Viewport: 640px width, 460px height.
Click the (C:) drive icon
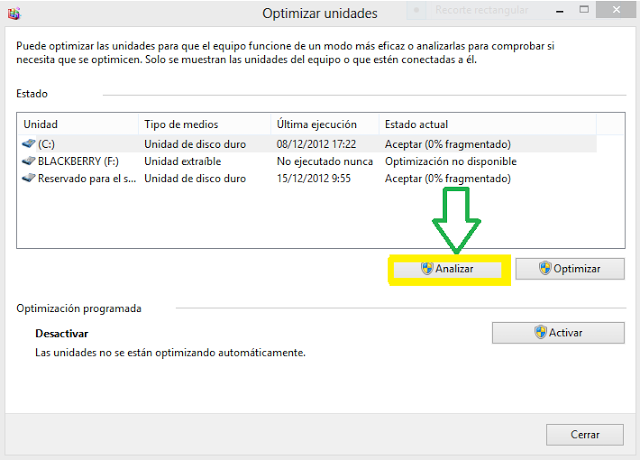point(29,144)
